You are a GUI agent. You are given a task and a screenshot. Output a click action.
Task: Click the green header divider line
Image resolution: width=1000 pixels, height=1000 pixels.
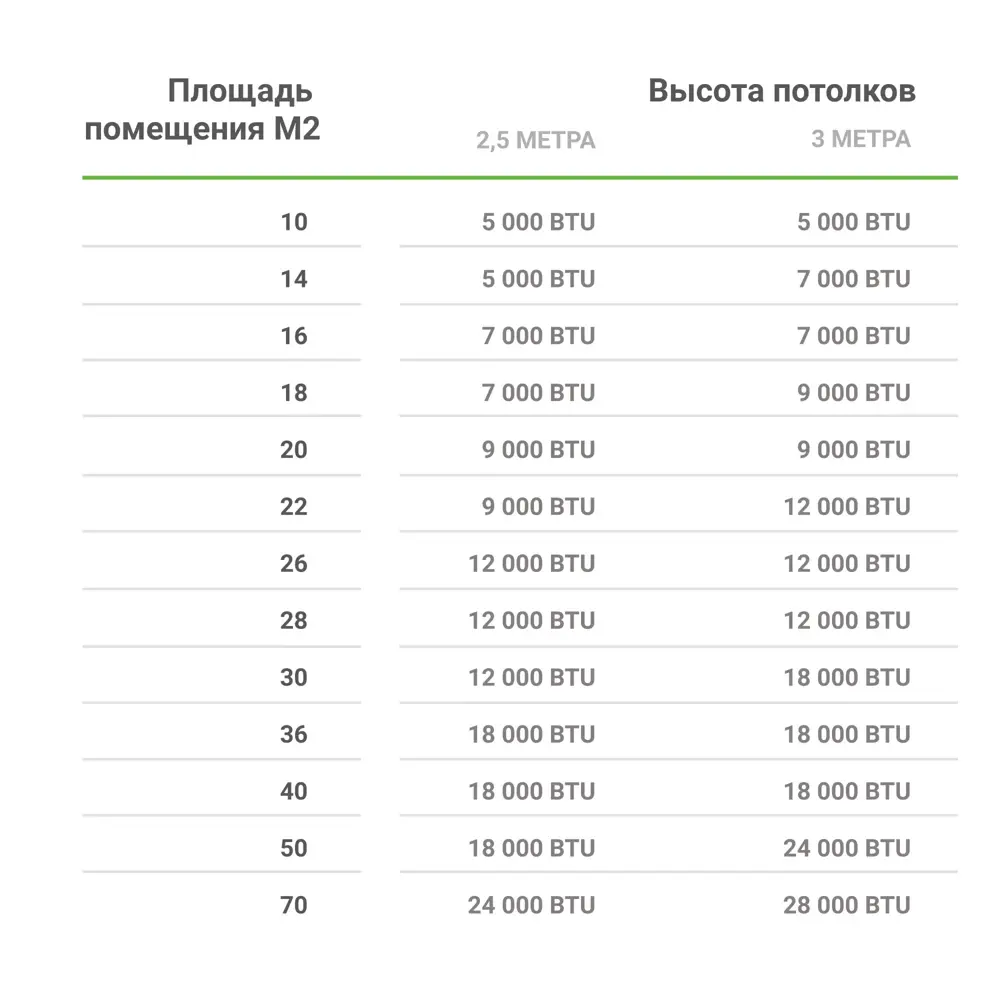pyautogui.click(x=520, y=178)
